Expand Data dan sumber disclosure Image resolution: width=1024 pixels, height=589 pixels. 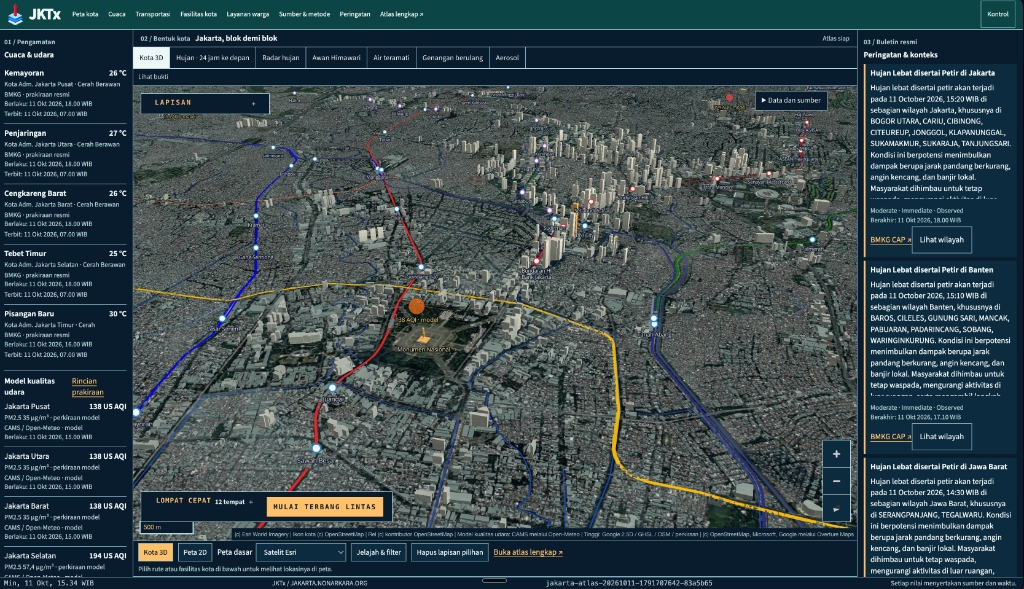(x=791, y=101)
